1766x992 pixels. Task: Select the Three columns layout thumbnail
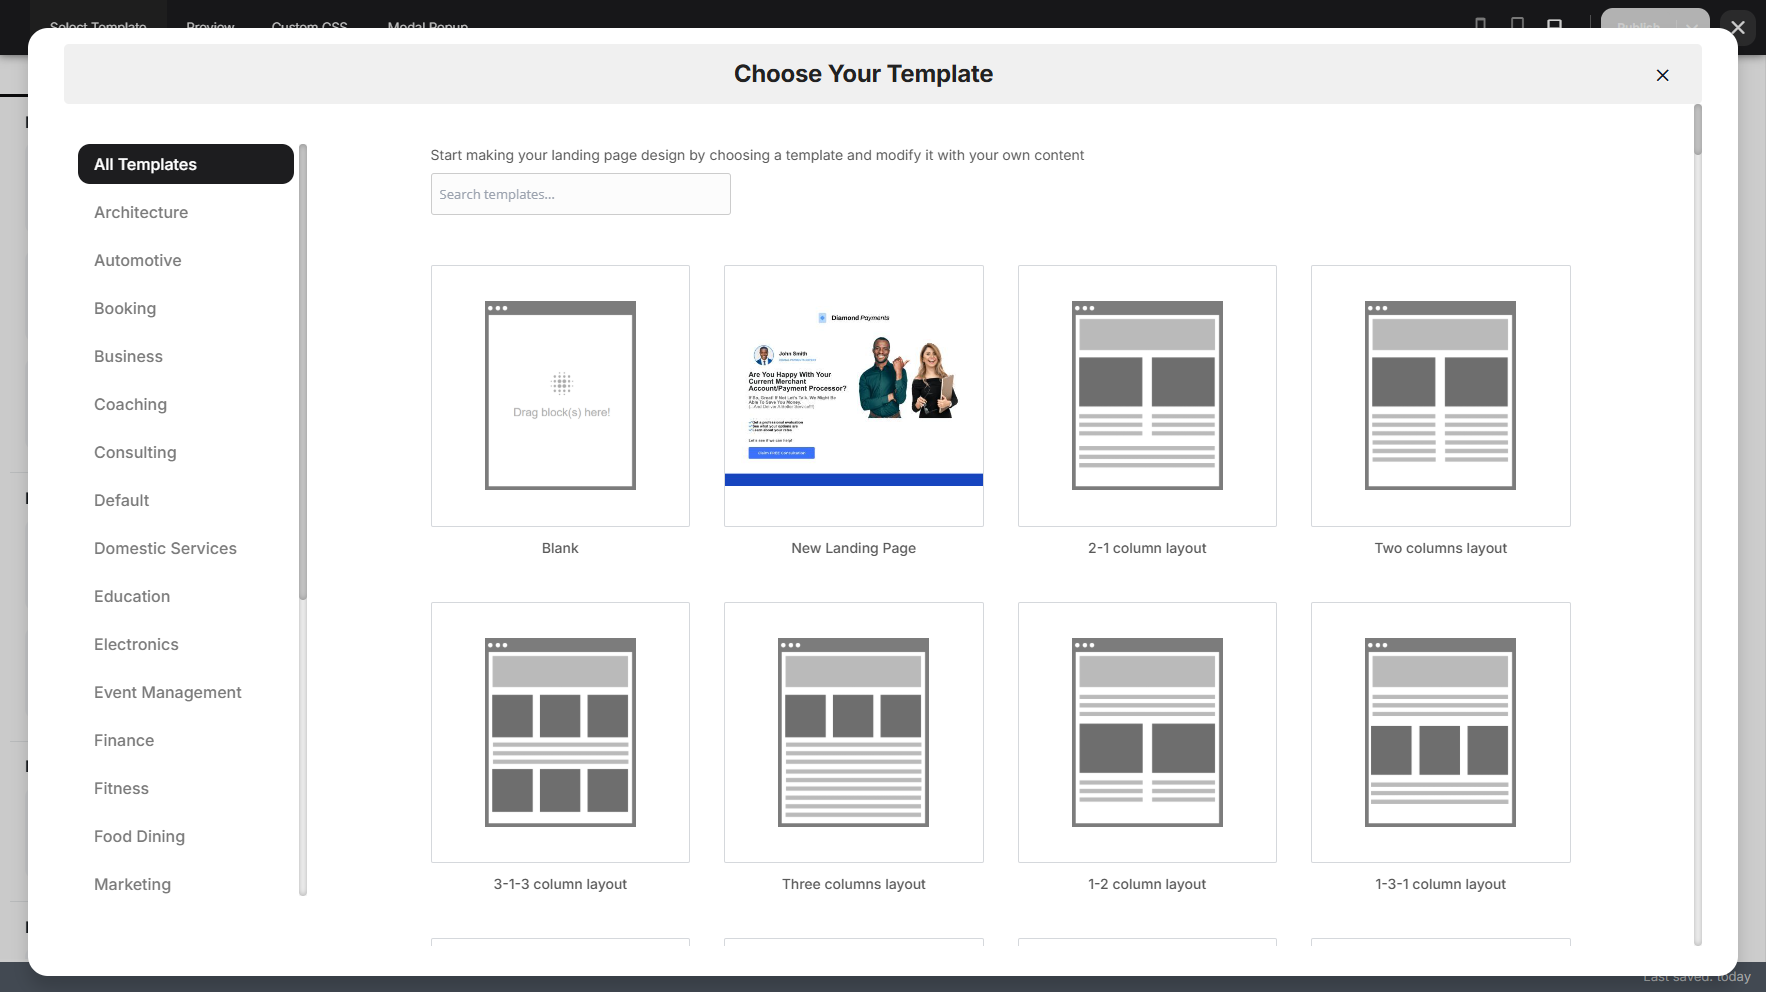click(854, 732)
